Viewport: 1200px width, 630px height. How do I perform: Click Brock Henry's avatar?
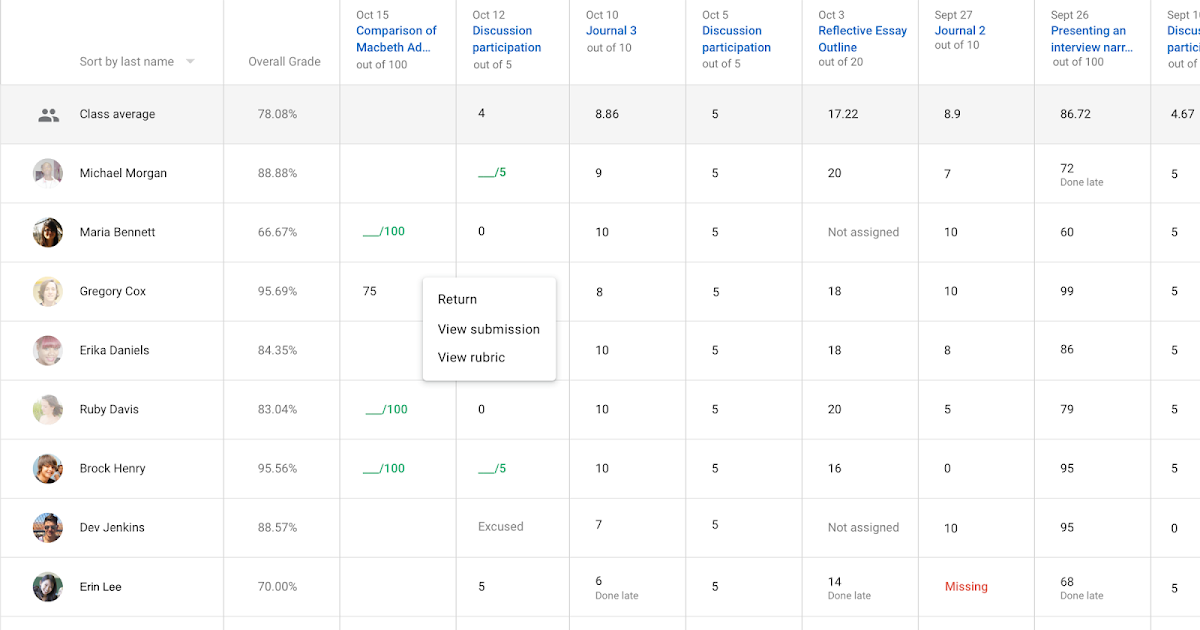(x=48, y=468)
